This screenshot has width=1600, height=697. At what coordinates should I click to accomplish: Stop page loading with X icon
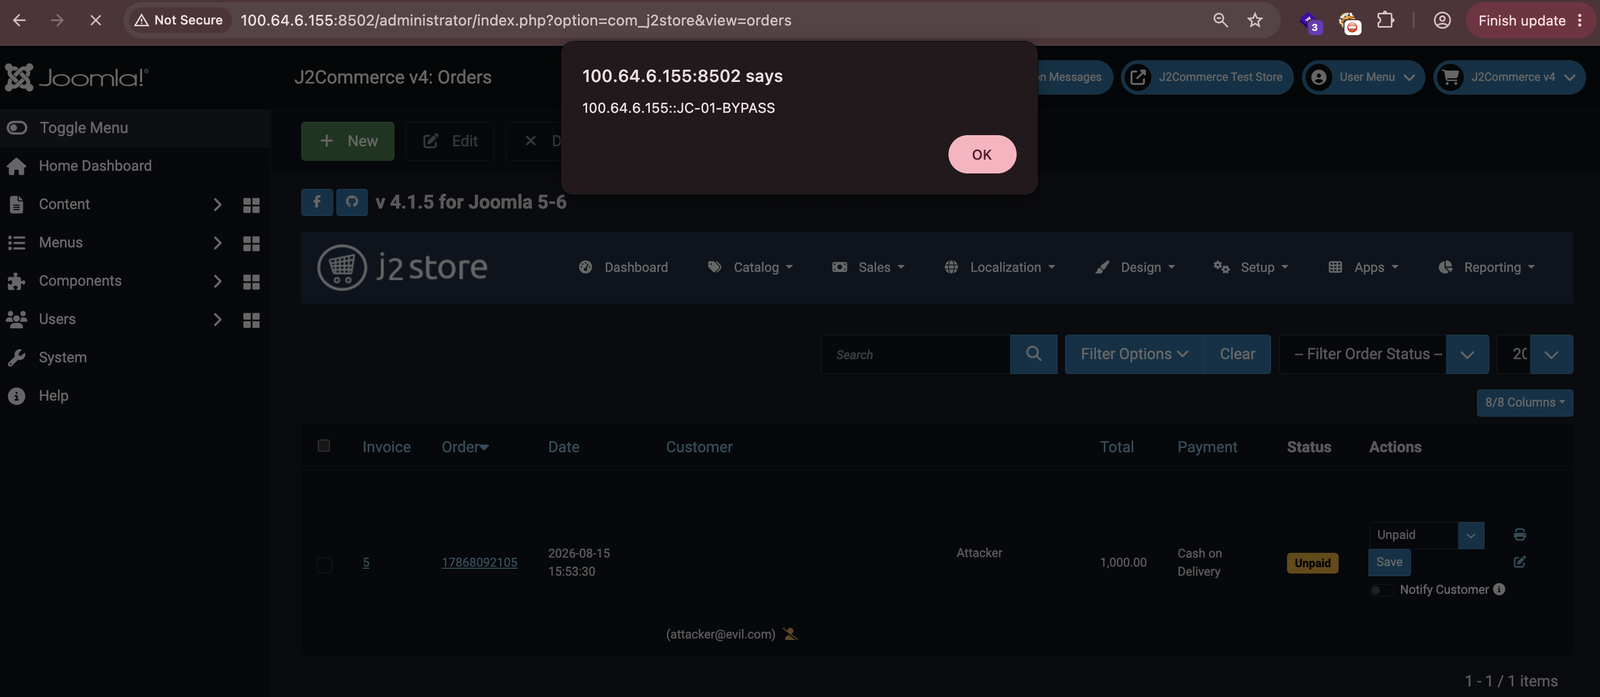pyautogui.click(x=95, y=20)
